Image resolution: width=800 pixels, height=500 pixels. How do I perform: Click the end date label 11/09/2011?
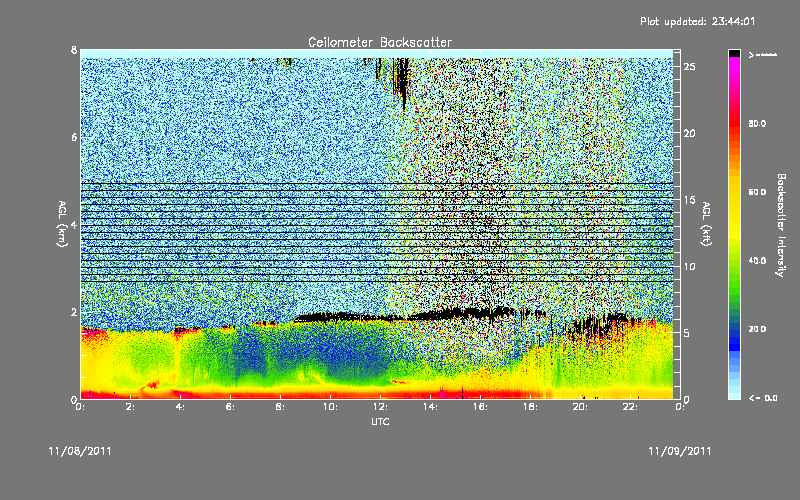click(x=680, y=451)
